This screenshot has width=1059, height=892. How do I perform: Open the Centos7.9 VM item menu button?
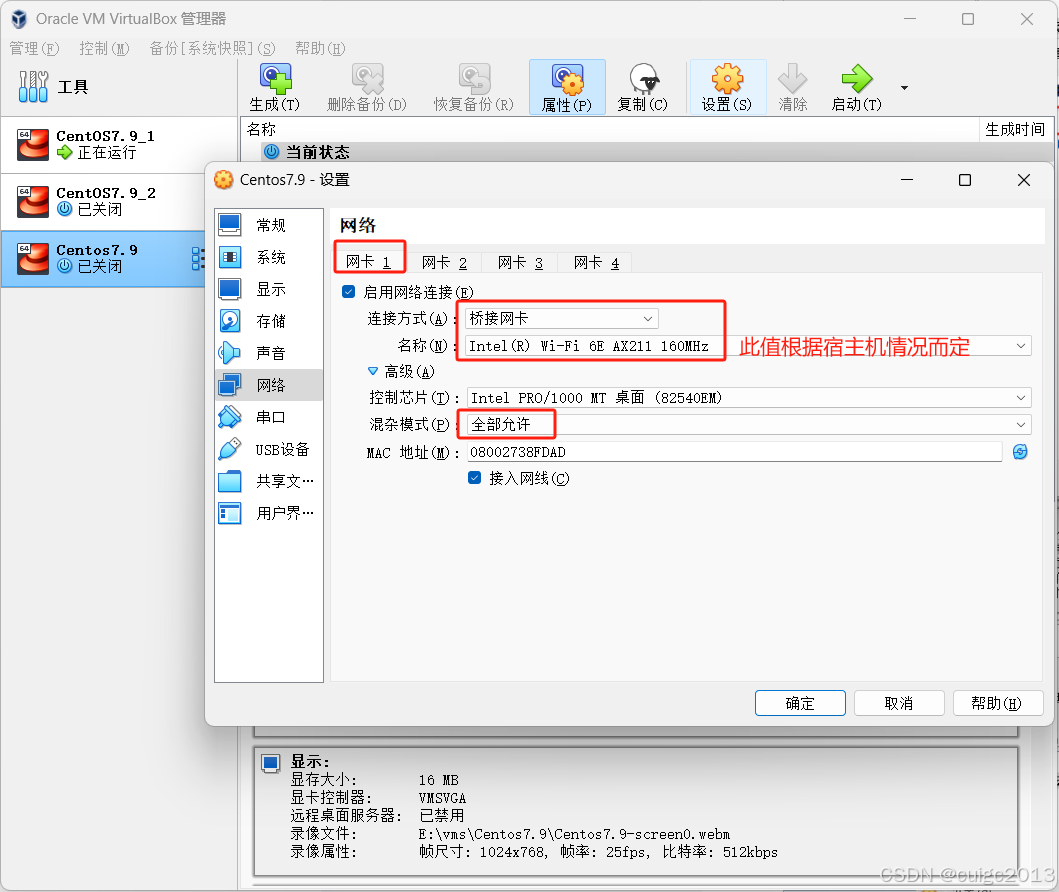tap(197, 259)
